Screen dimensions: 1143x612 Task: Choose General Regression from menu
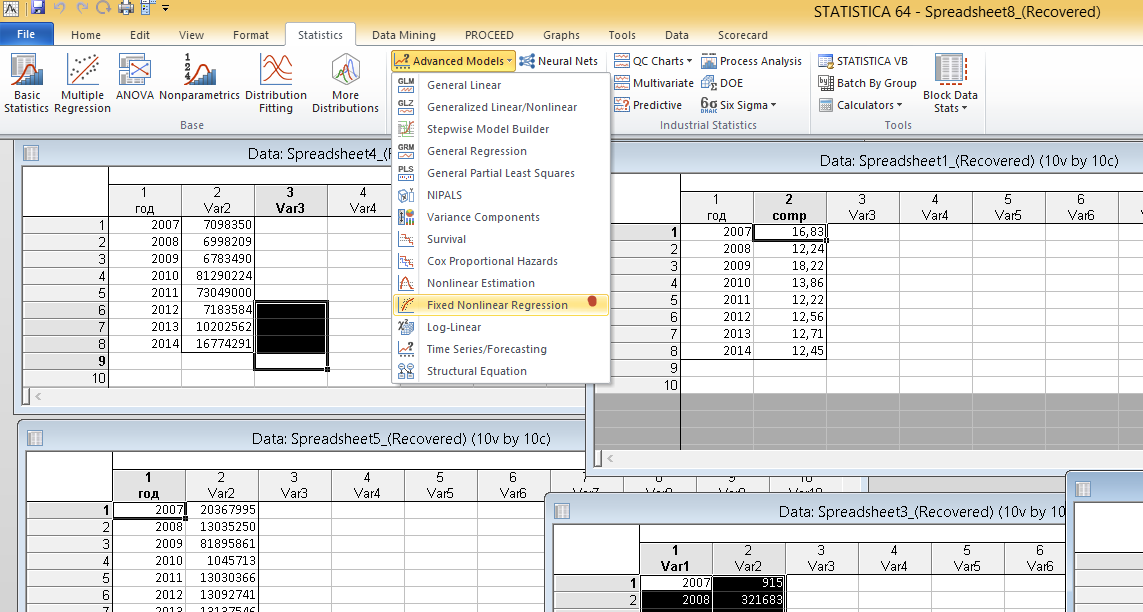click(501, 151)
